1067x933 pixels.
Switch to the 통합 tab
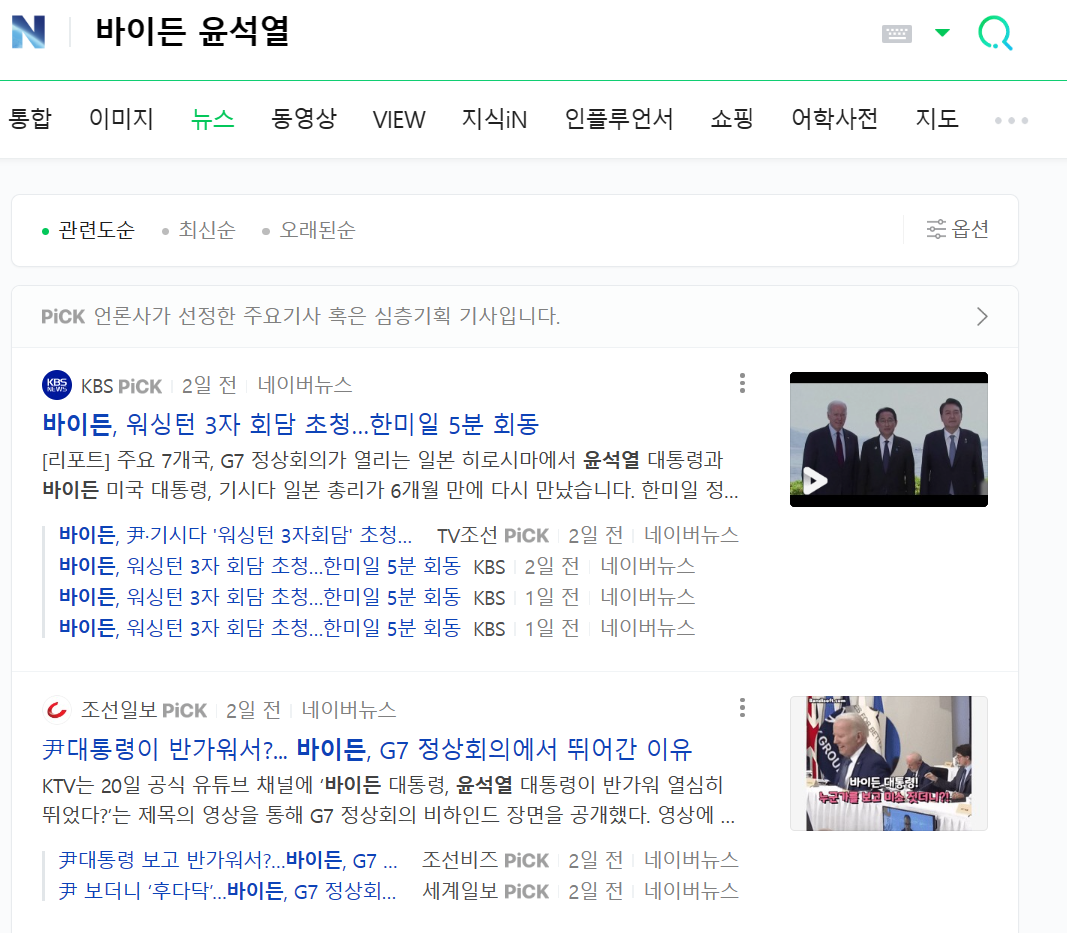[30, 119]
